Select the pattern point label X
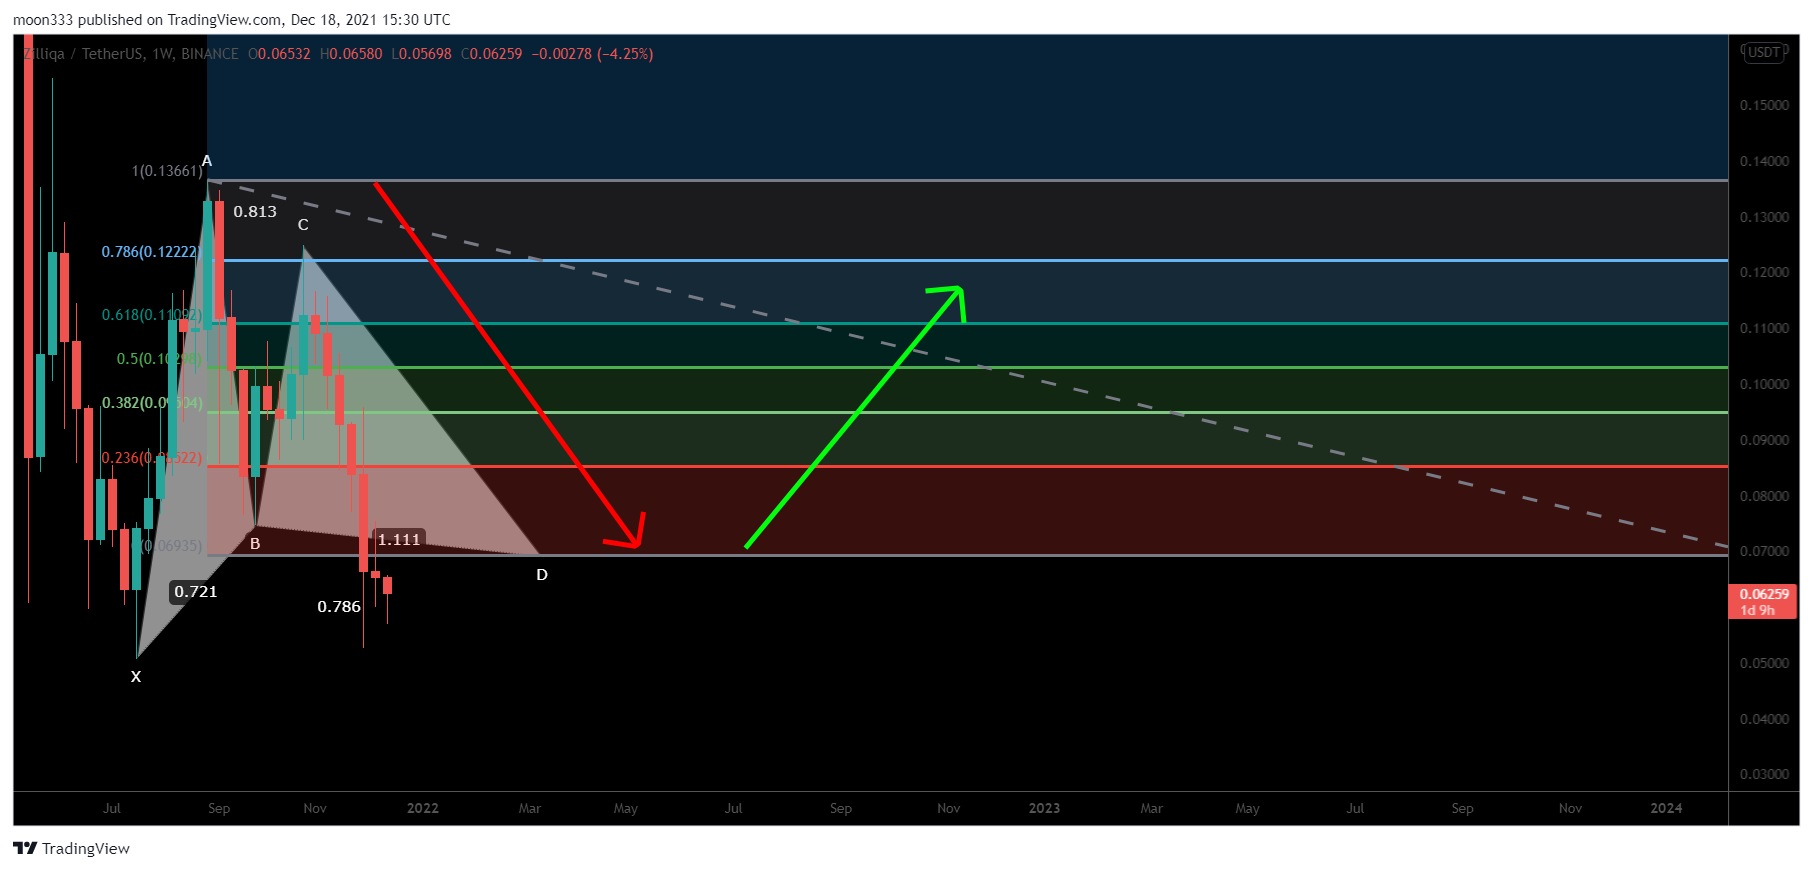 136,677
